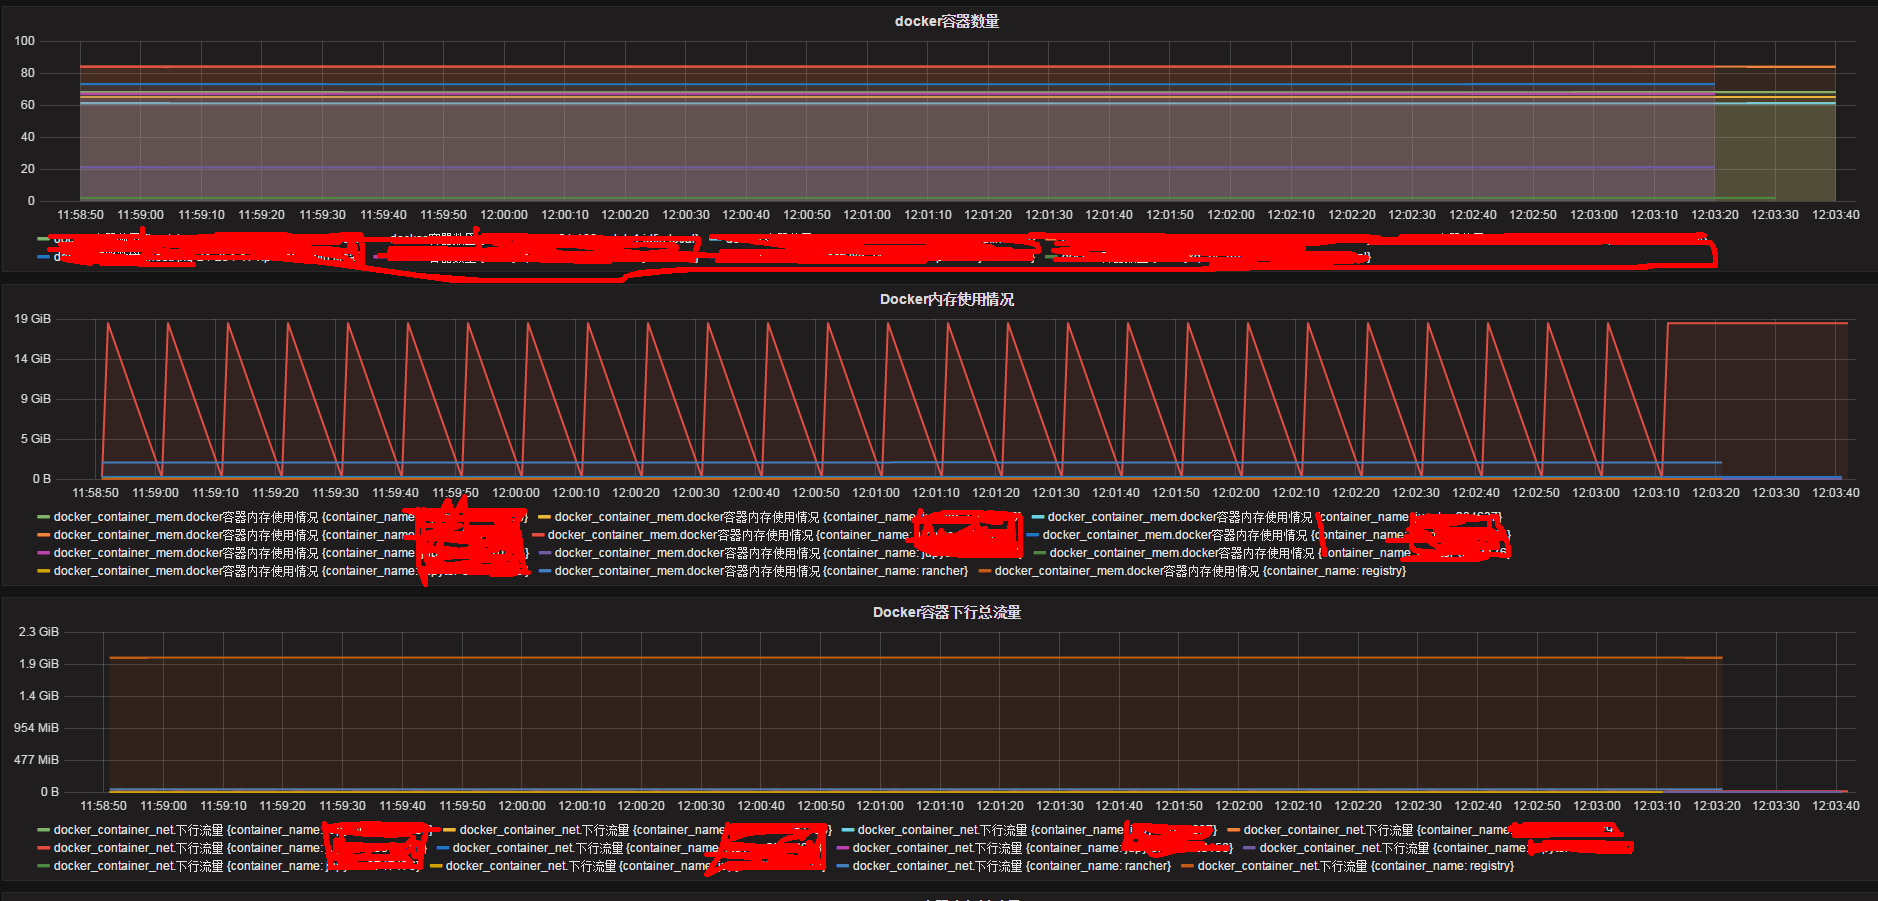Screen dimensions: 1878x901
Task: Click the cyan swatch in memory legend
Action: tap(1038, 517)
